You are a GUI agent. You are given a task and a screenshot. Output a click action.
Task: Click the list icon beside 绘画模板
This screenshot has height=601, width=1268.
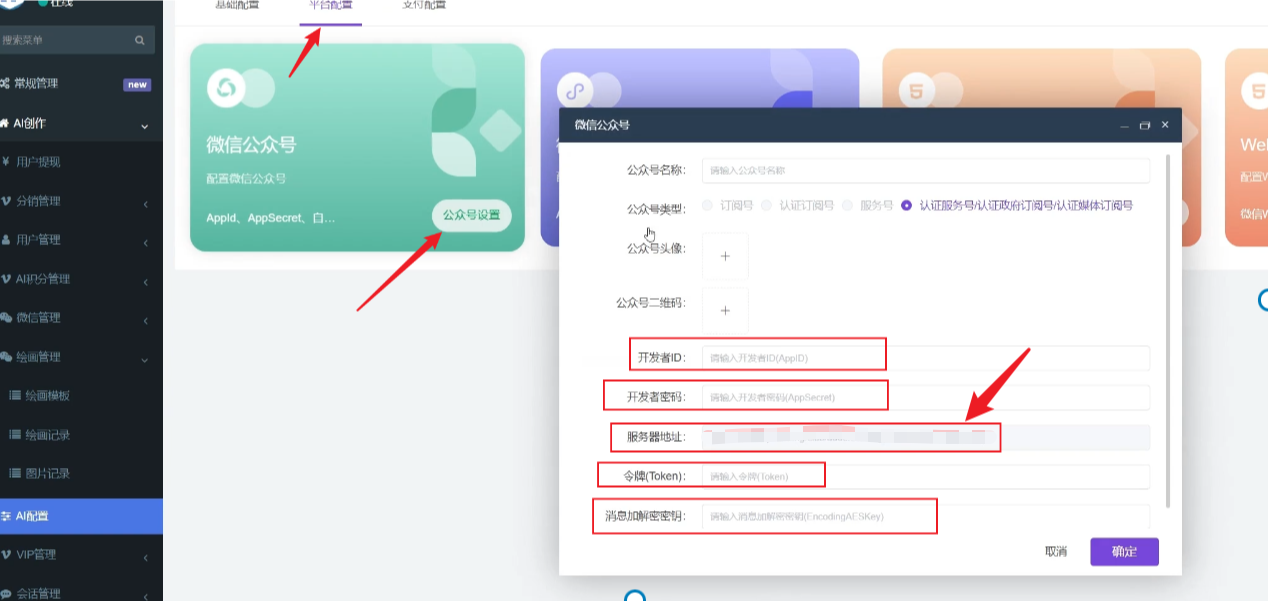click(x=15, y=396)
